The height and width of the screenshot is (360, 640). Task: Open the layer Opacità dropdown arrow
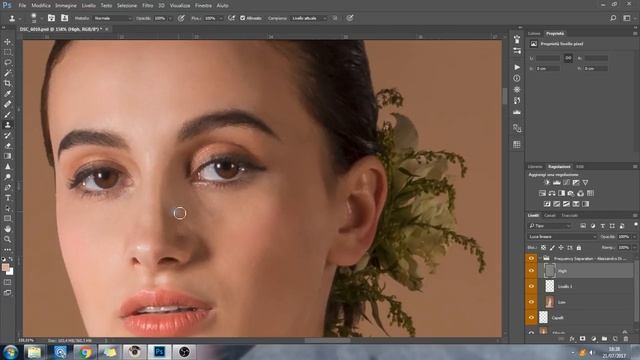click(634, 236)
